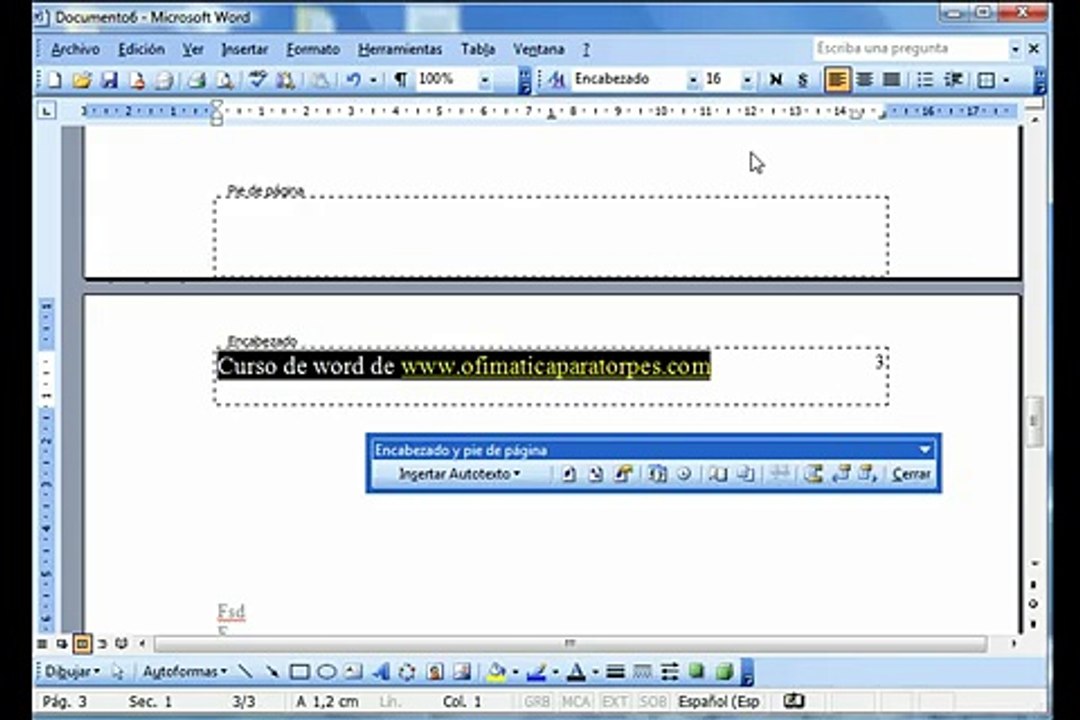Open the Ver menu
The width and height of the screenshot is (1080, 720).
(x=193, y=49)
